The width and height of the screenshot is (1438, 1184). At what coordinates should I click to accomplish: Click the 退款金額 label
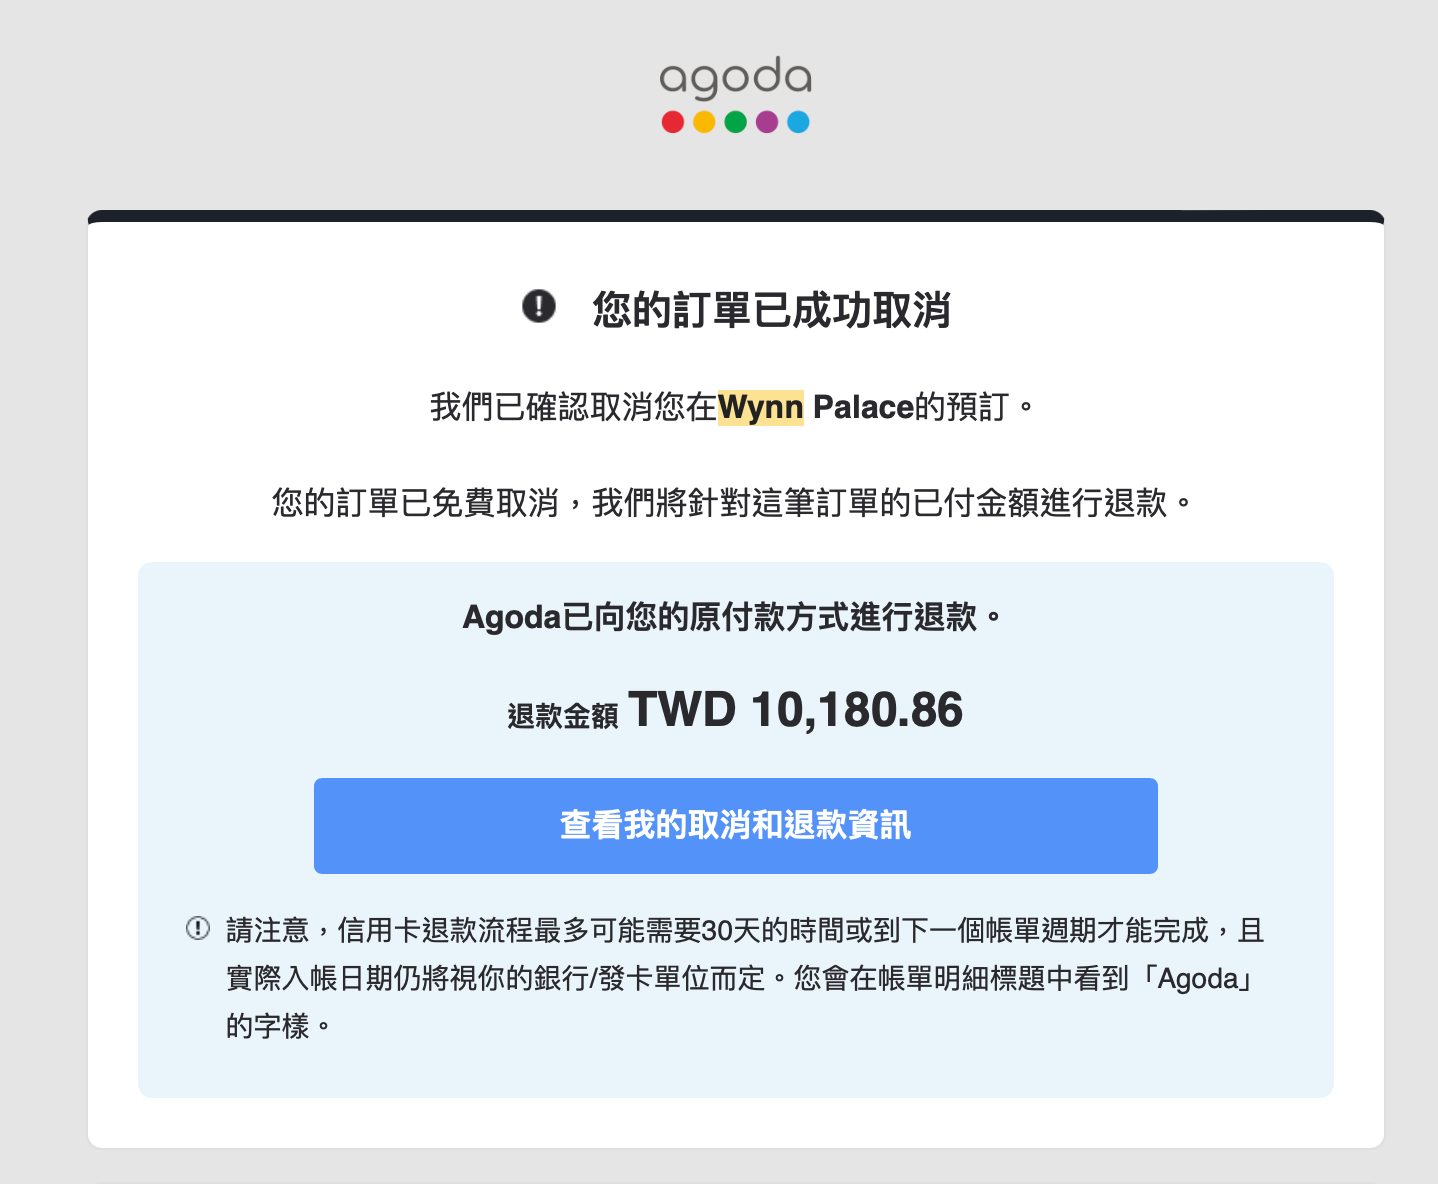(563, 716)
